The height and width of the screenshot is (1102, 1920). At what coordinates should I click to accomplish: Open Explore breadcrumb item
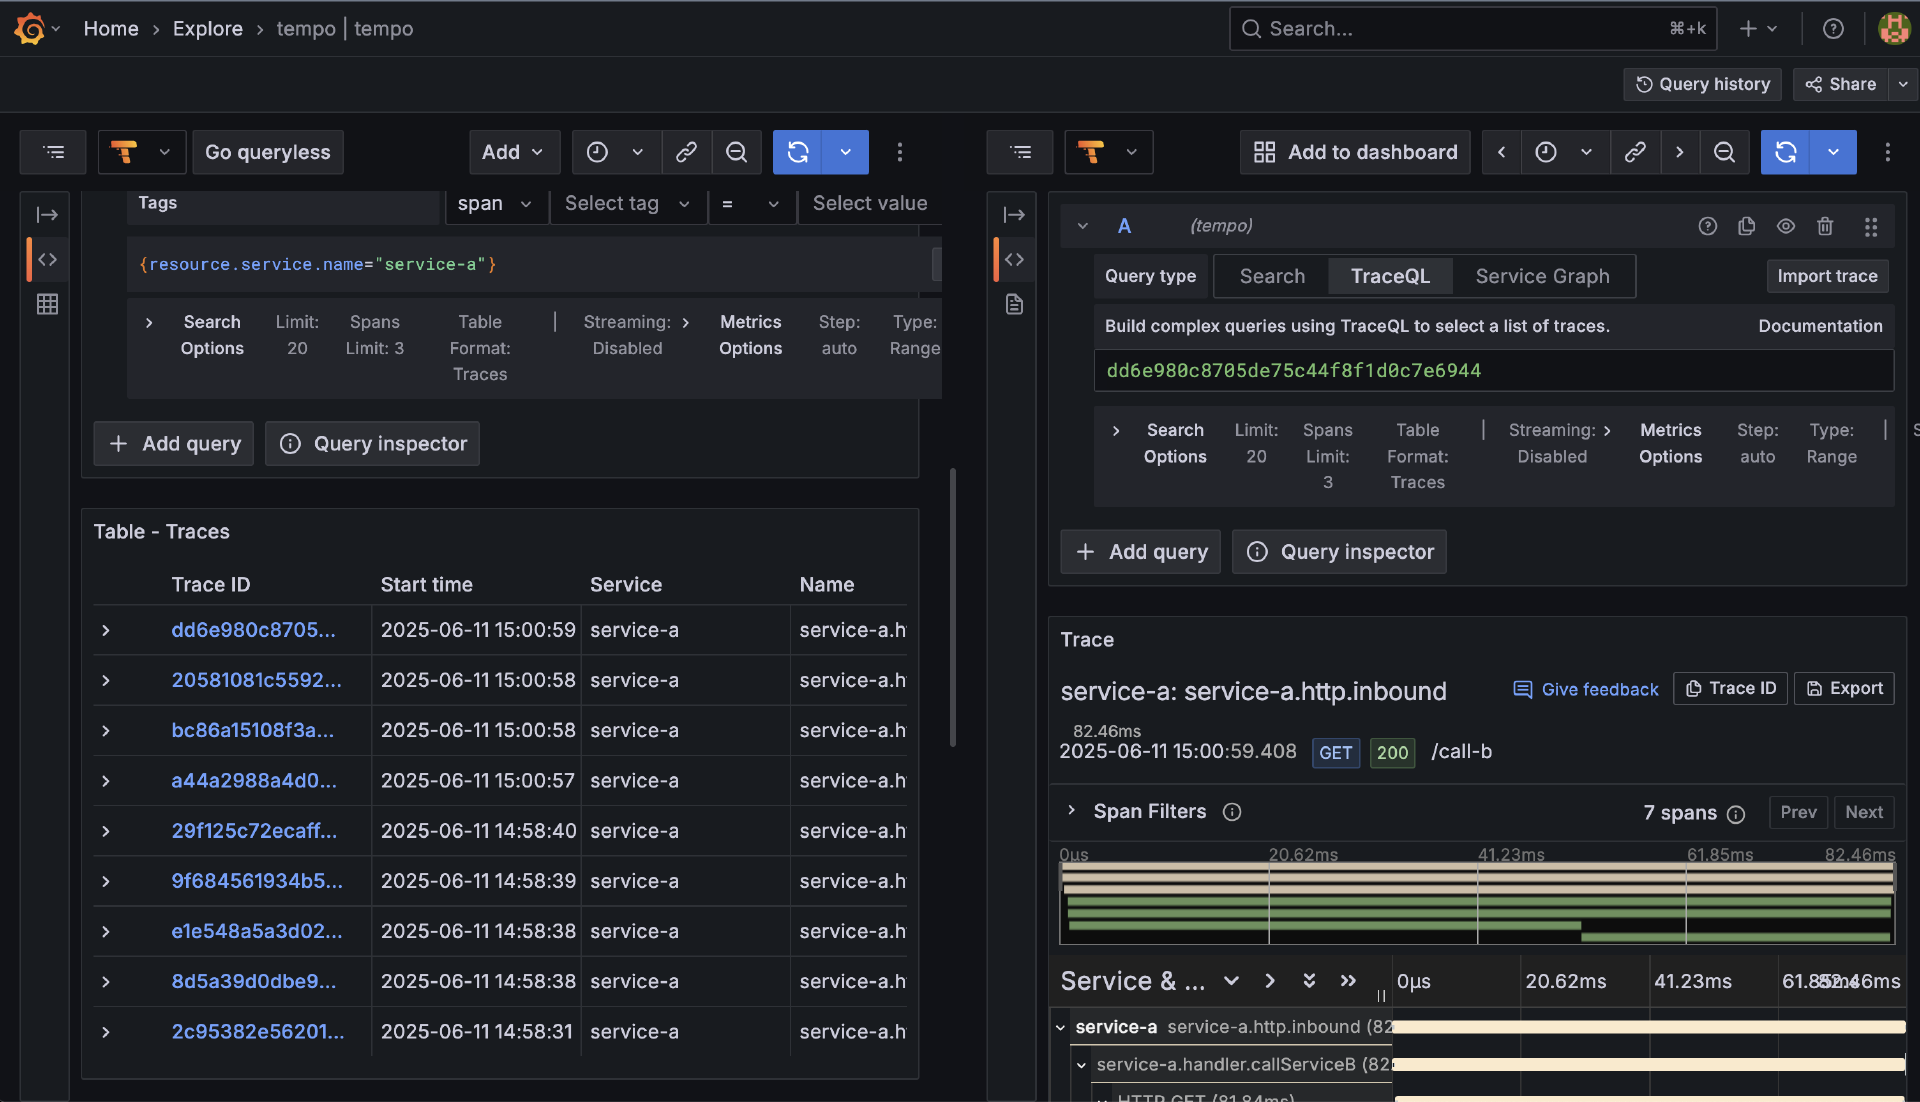coord(207,29)
